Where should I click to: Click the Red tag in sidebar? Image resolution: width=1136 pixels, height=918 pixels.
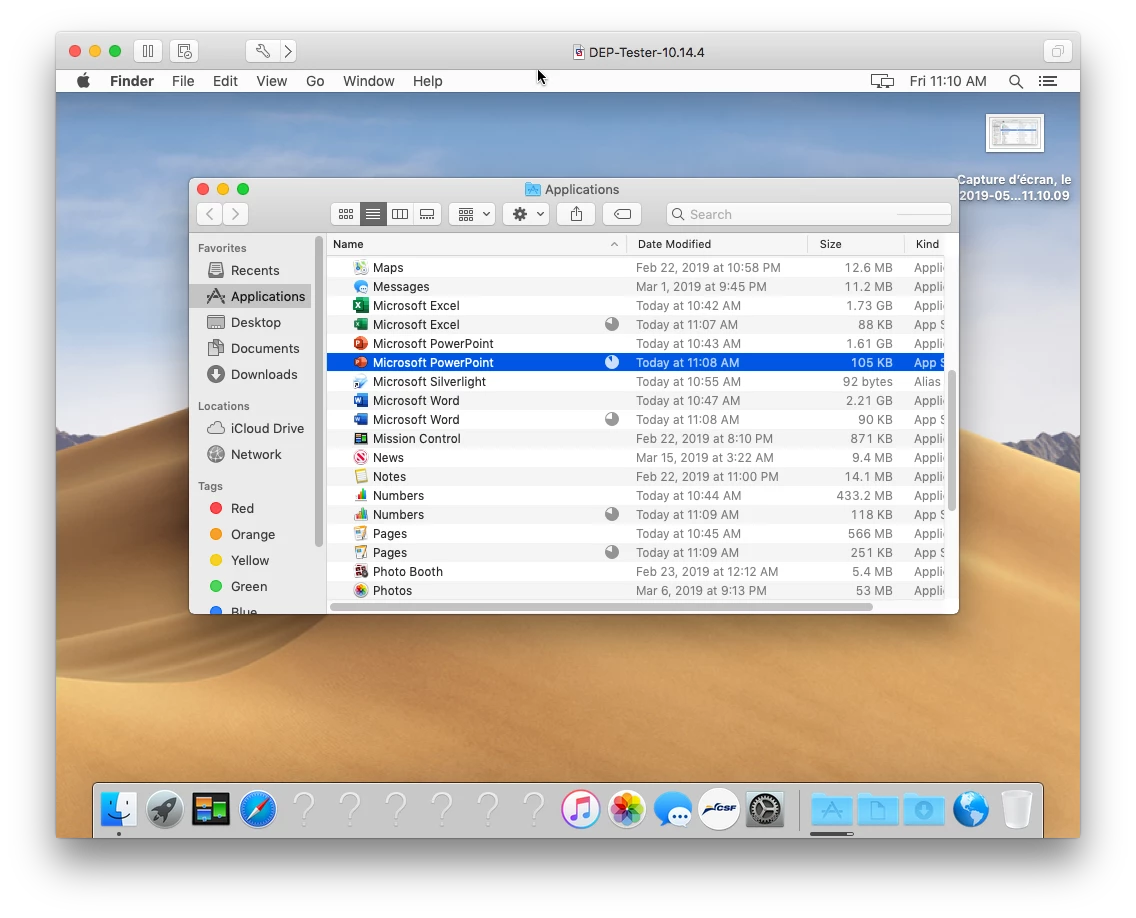pos(251,509)
